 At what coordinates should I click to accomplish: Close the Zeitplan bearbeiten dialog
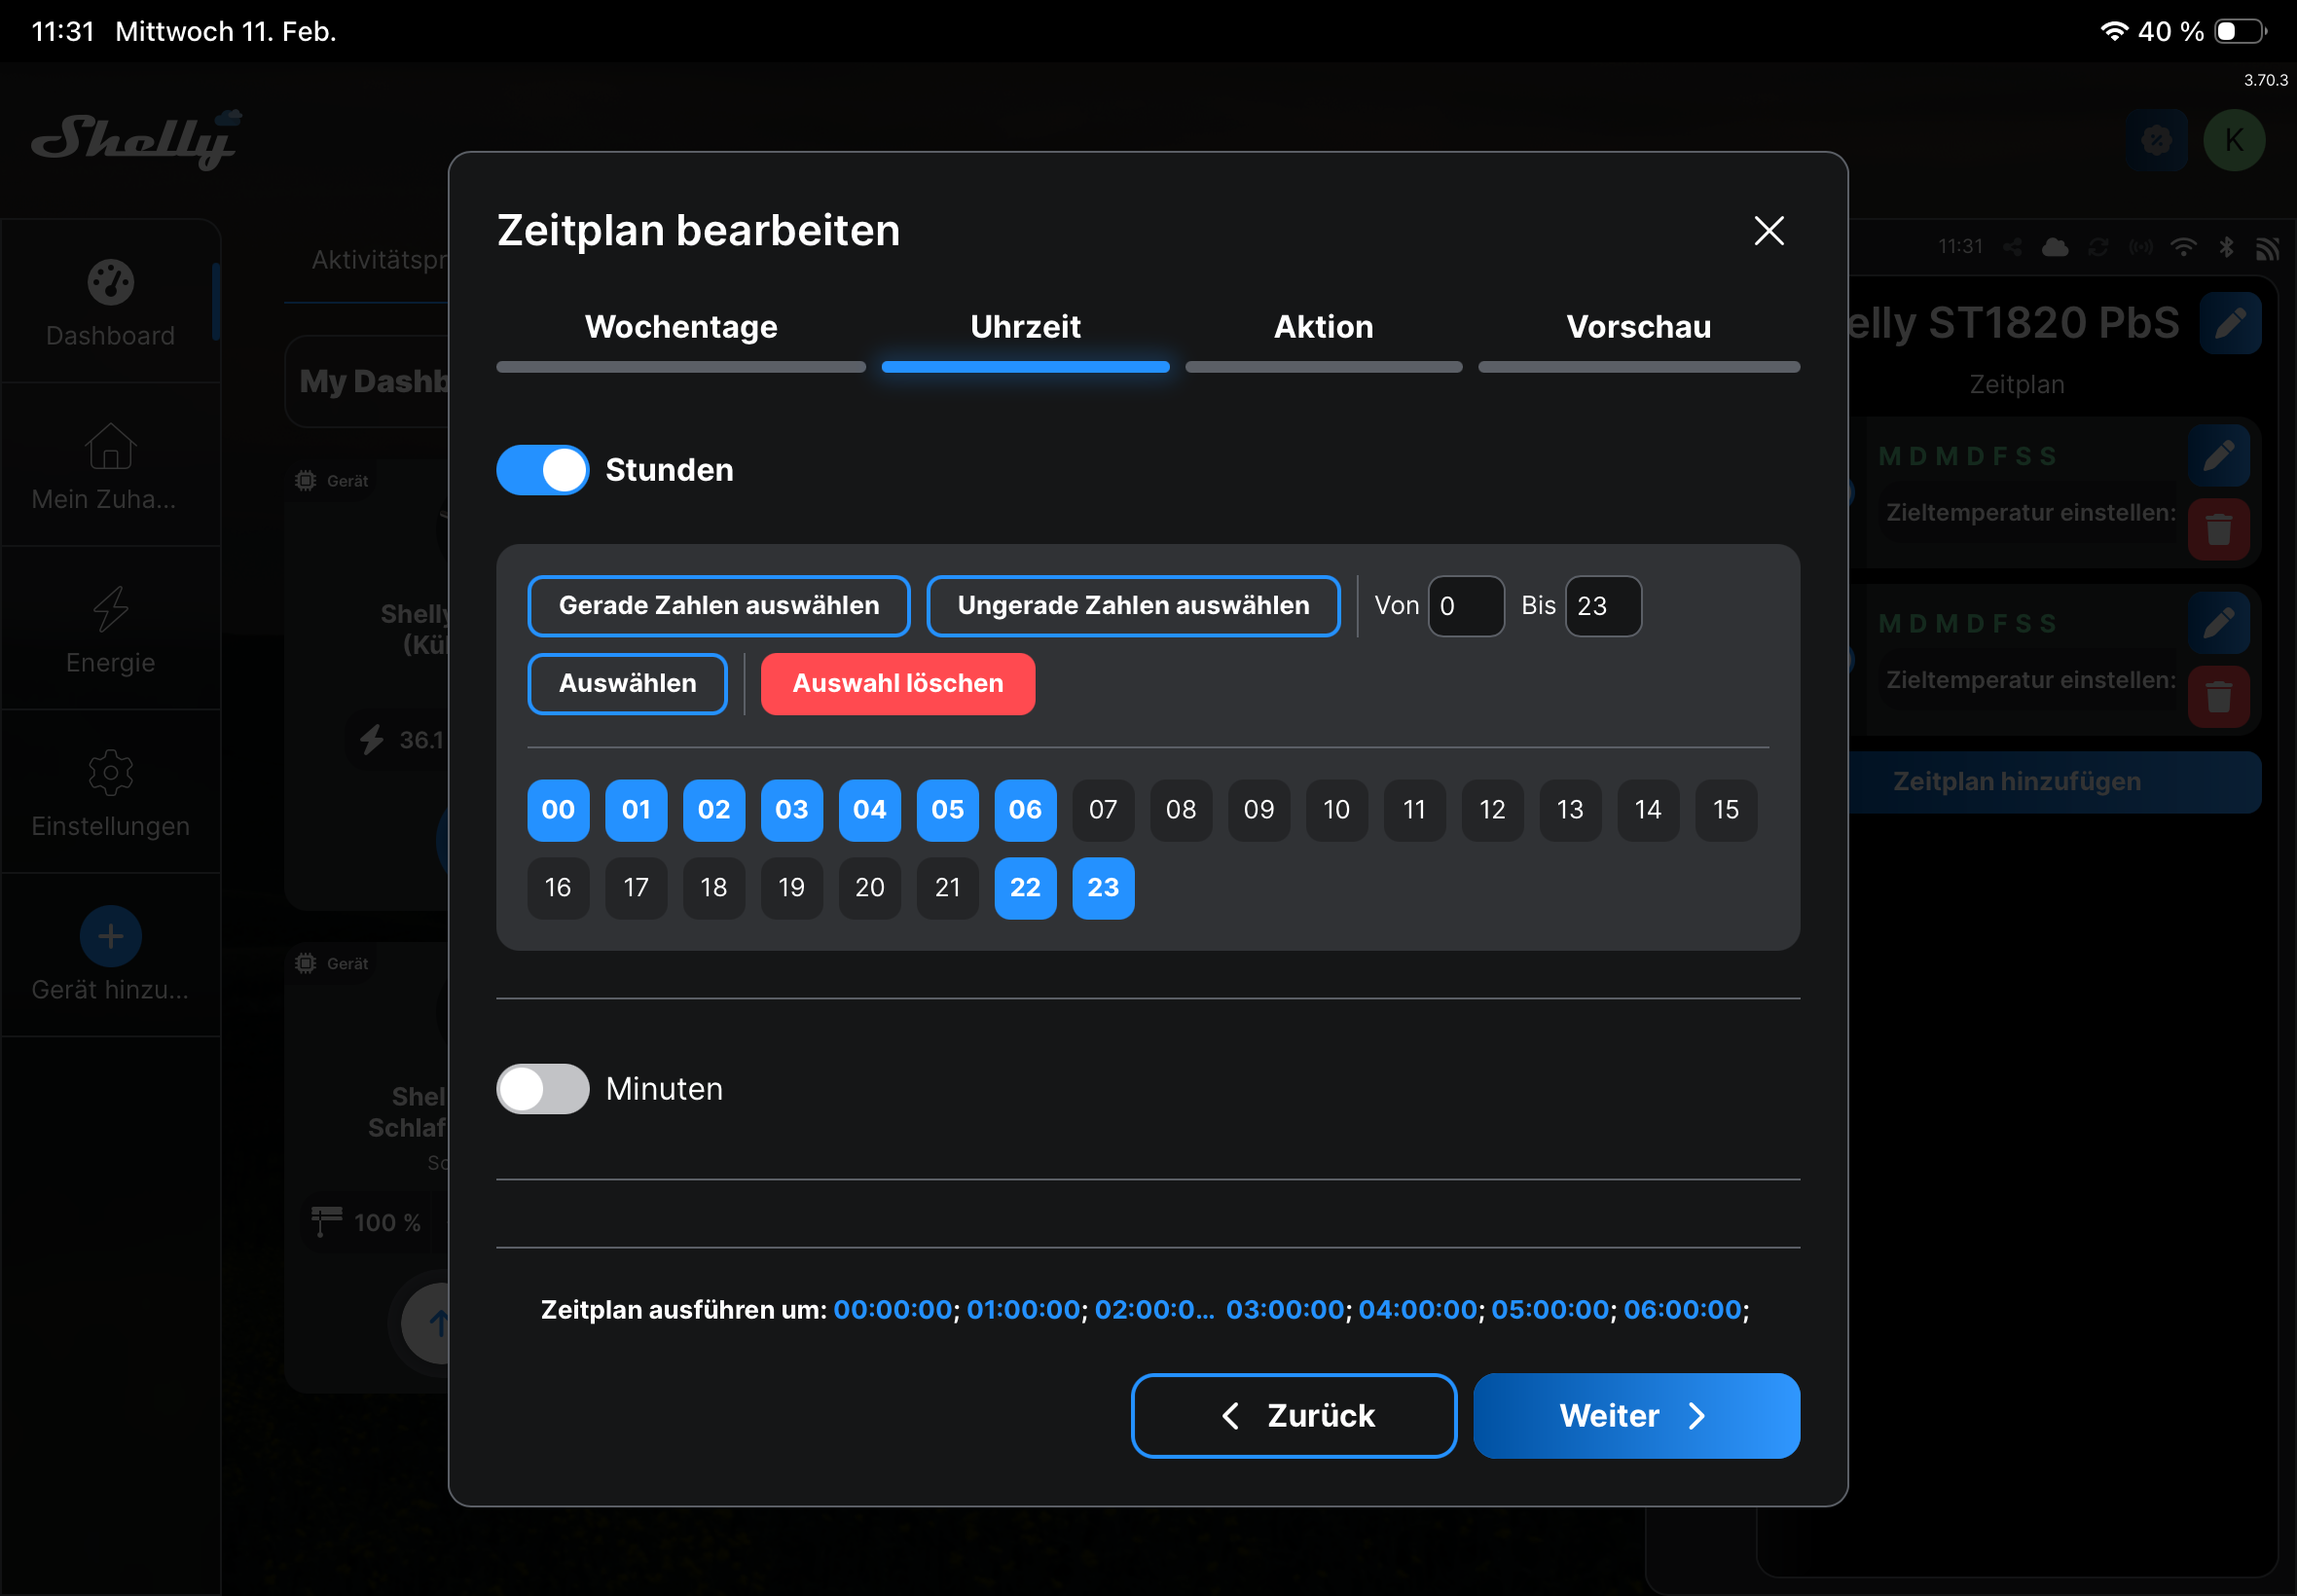[1768, 231]
